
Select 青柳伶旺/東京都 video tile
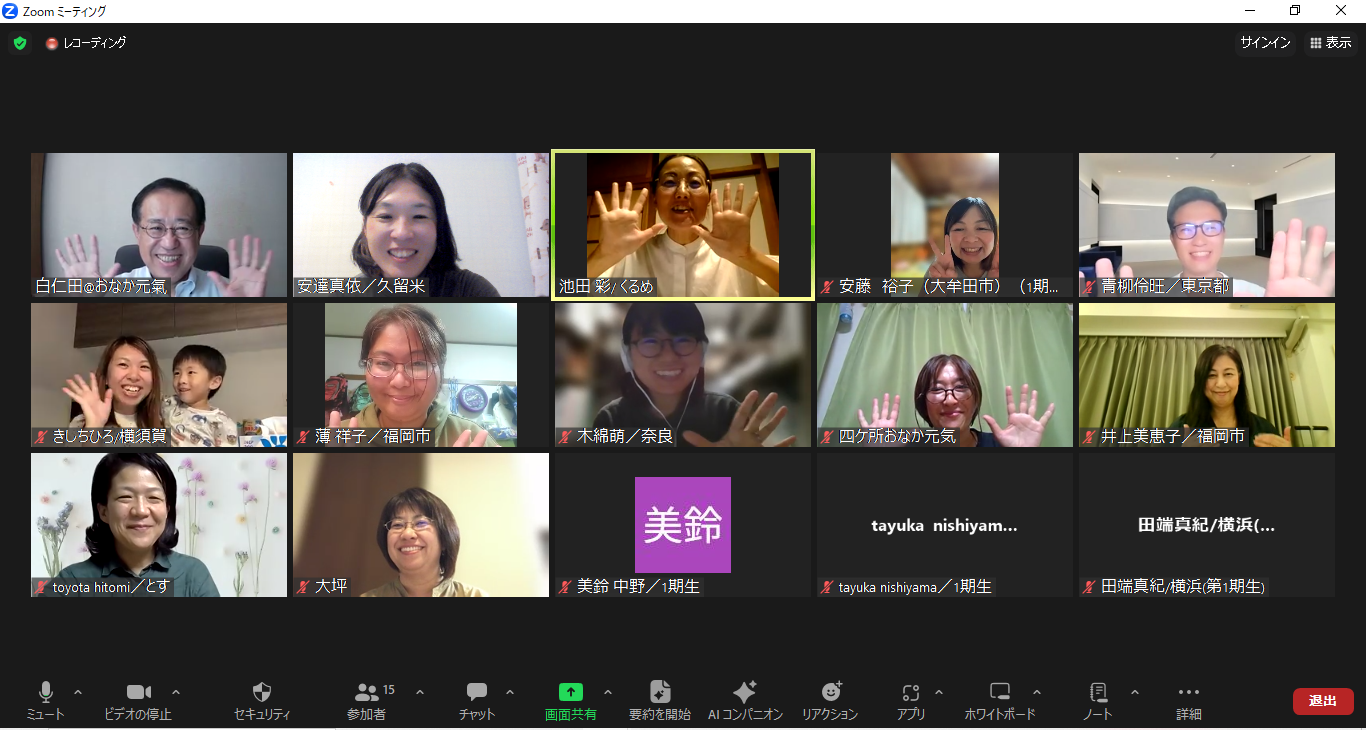[x=1207, y=225]
